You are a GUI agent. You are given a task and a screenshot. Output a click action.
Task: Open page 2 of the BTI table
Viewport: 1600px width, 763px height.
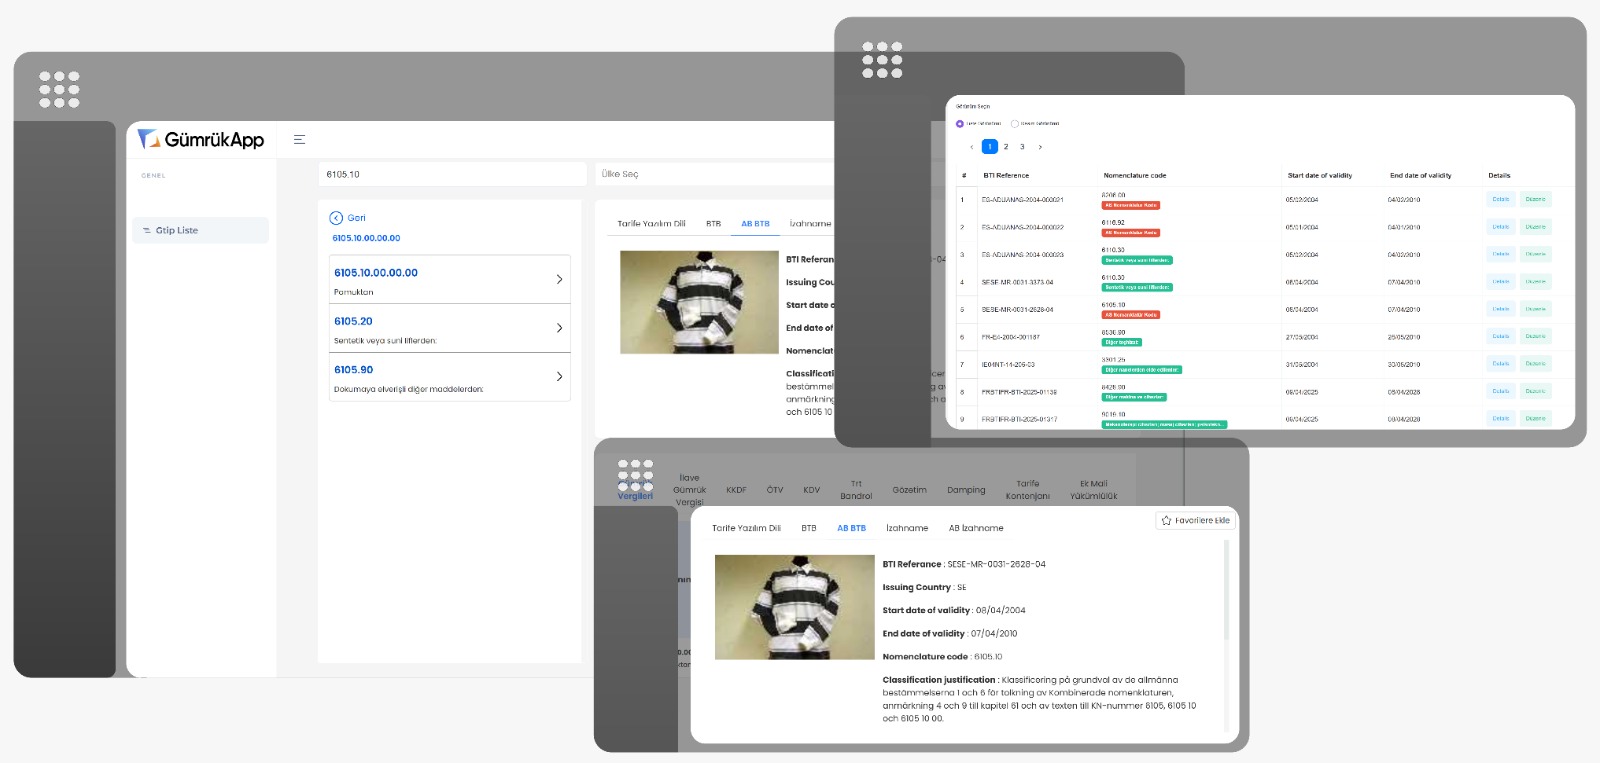(x=1006, y=147)
